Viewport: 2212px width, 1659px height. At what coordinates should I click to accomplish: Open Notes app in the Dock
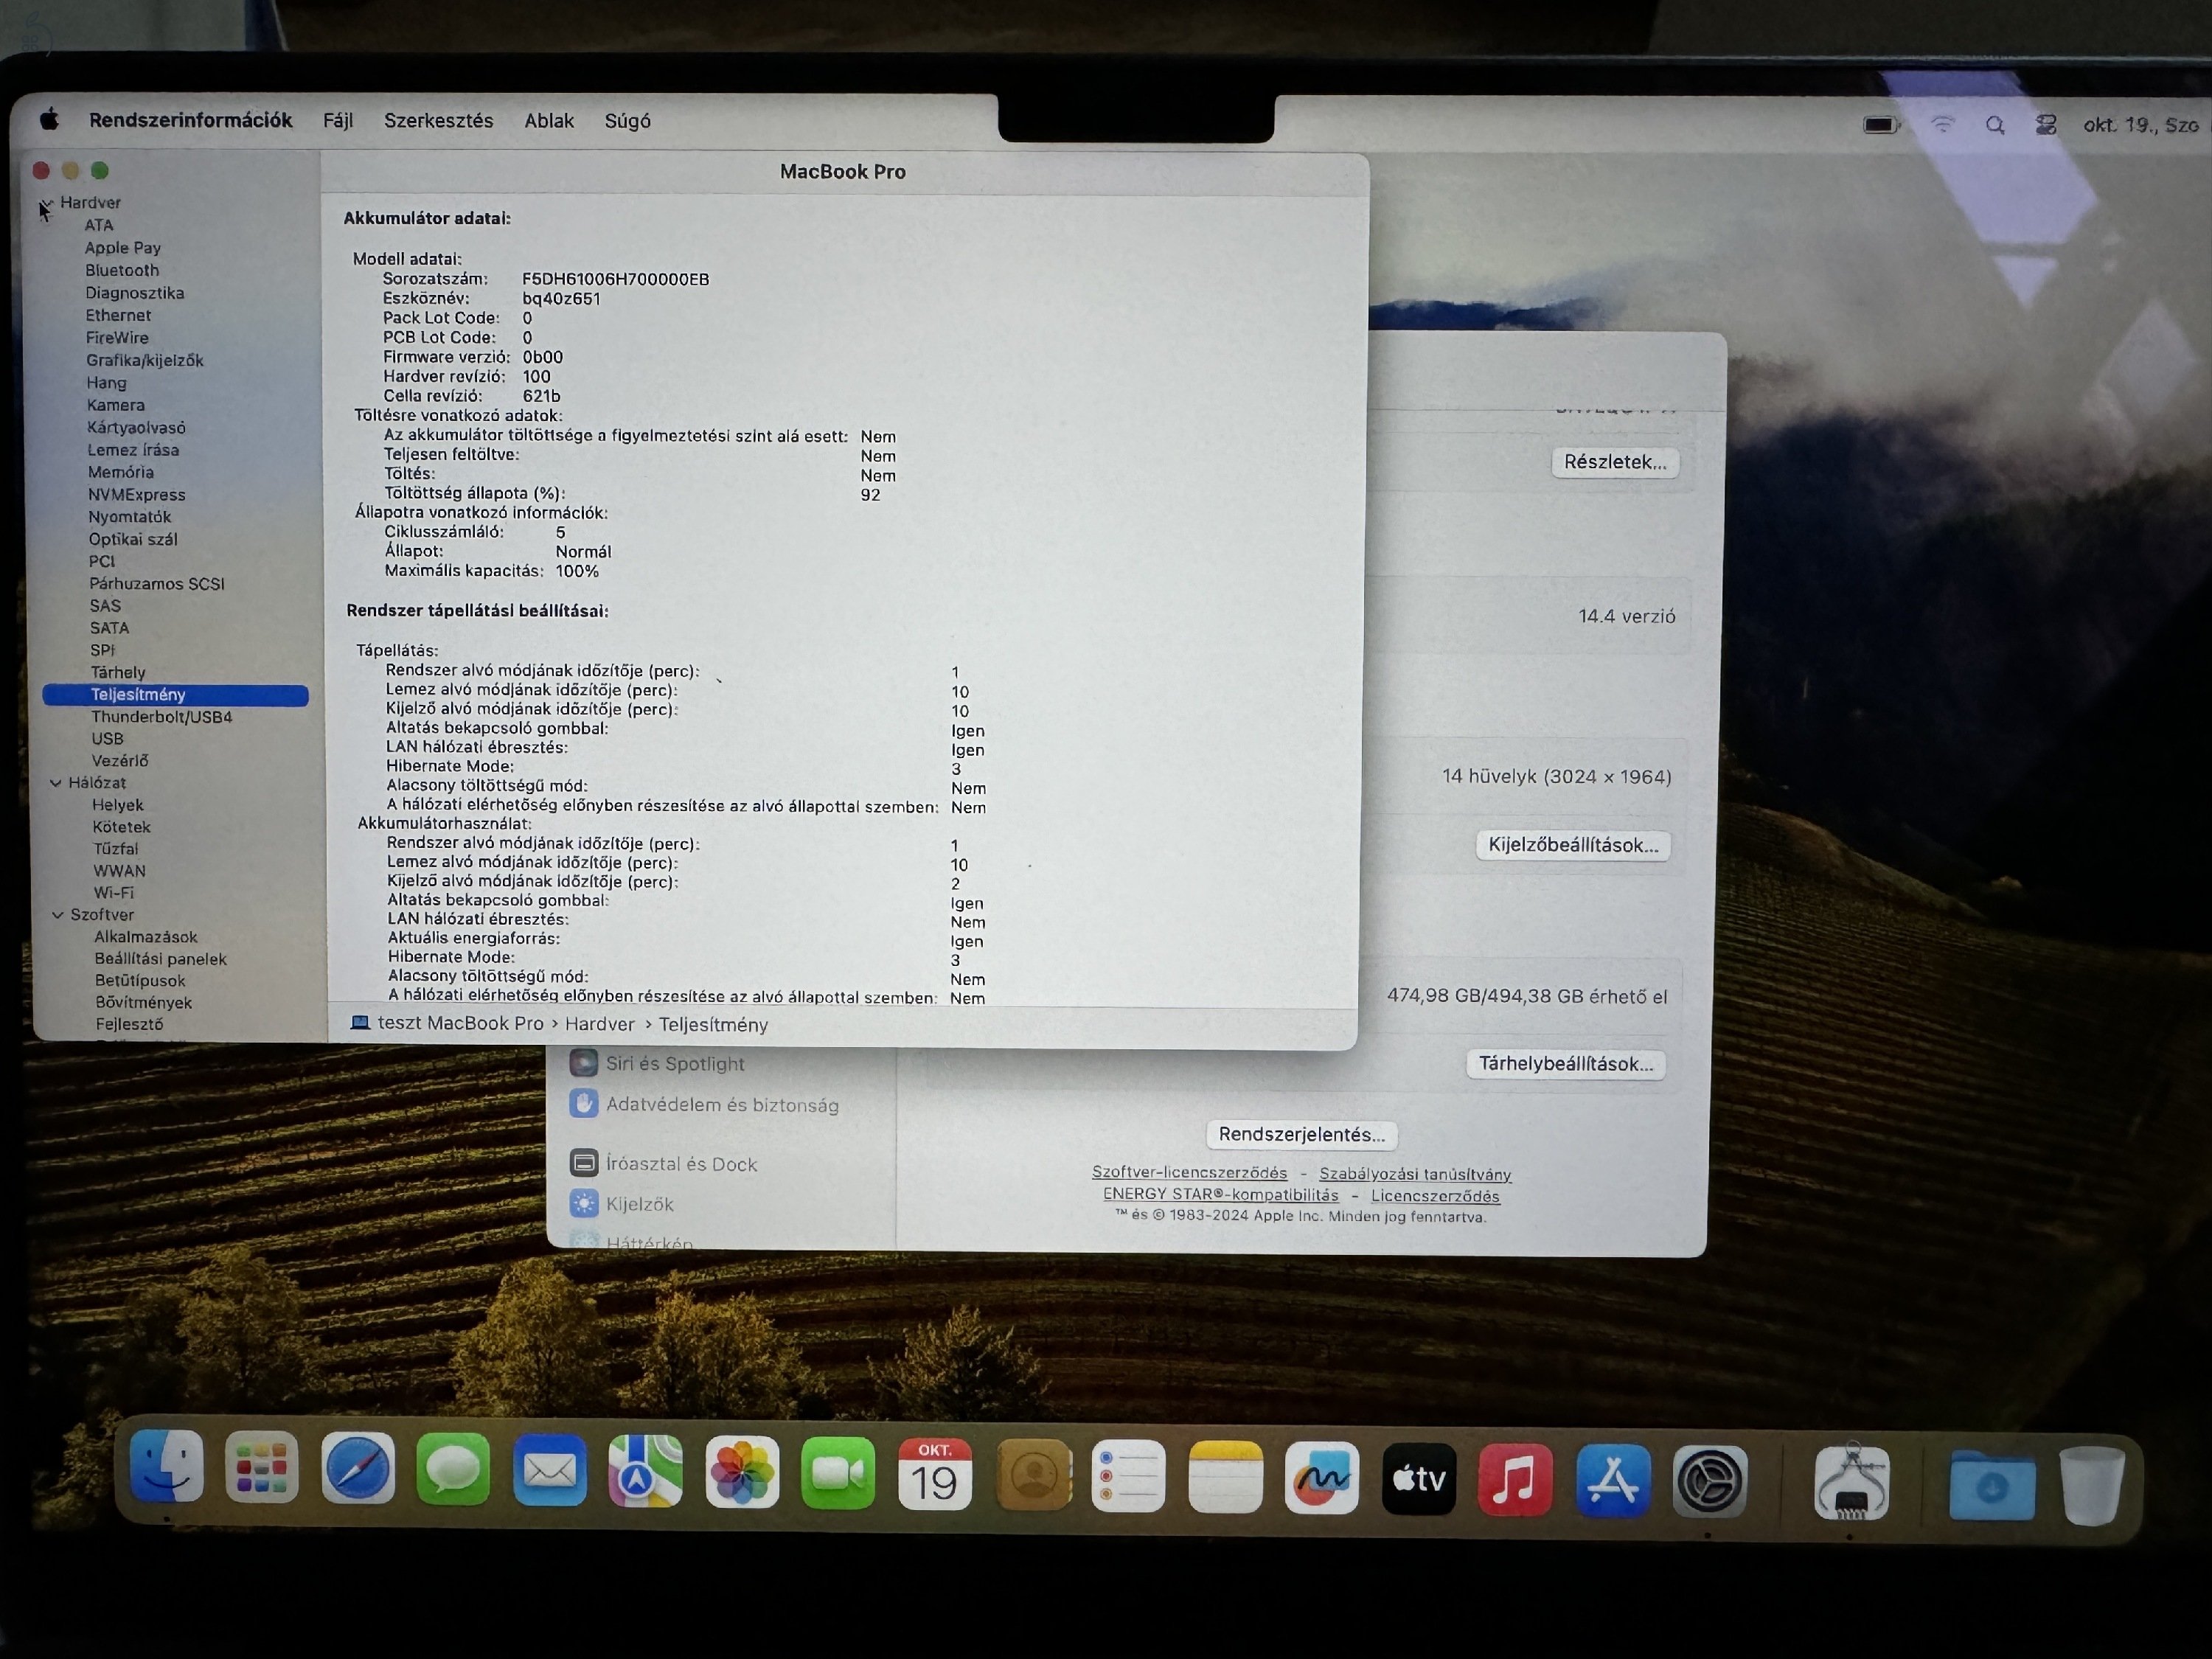pos(1225,1478)
